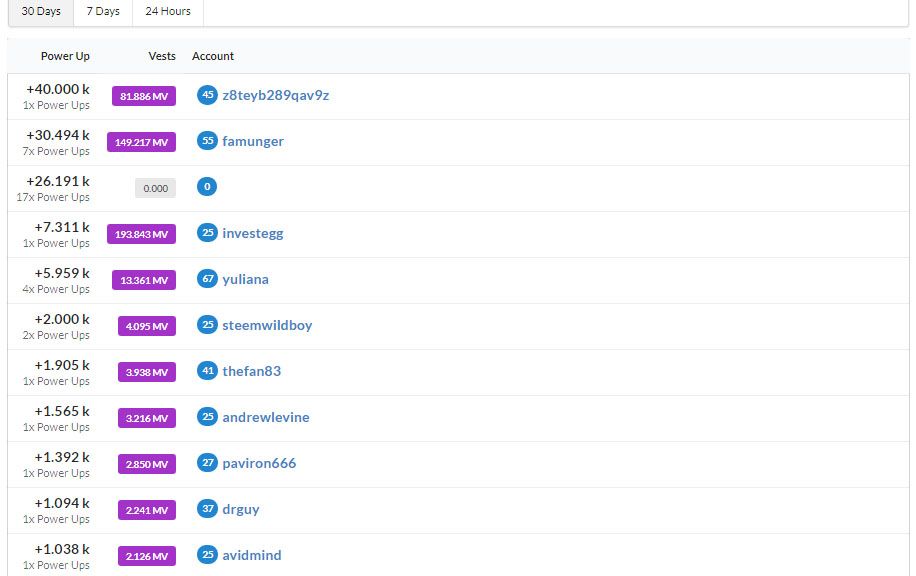
Task: Select the +2.000 k power up value
Action: [62, 320]
